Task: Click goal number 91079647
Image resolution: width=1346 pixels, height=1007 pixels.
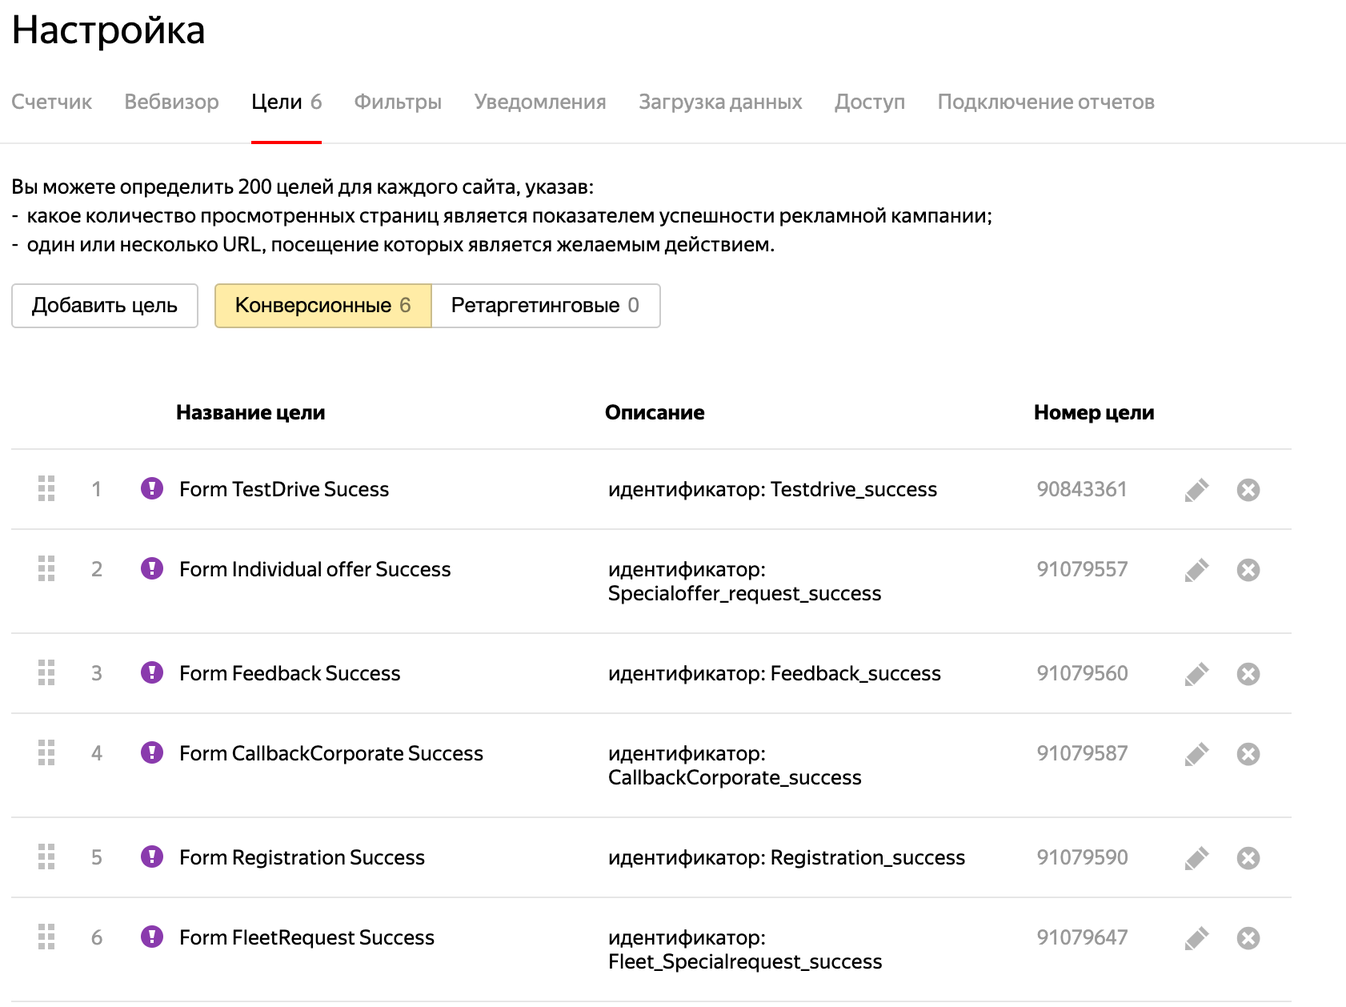Action: (x=1082, y=937)
